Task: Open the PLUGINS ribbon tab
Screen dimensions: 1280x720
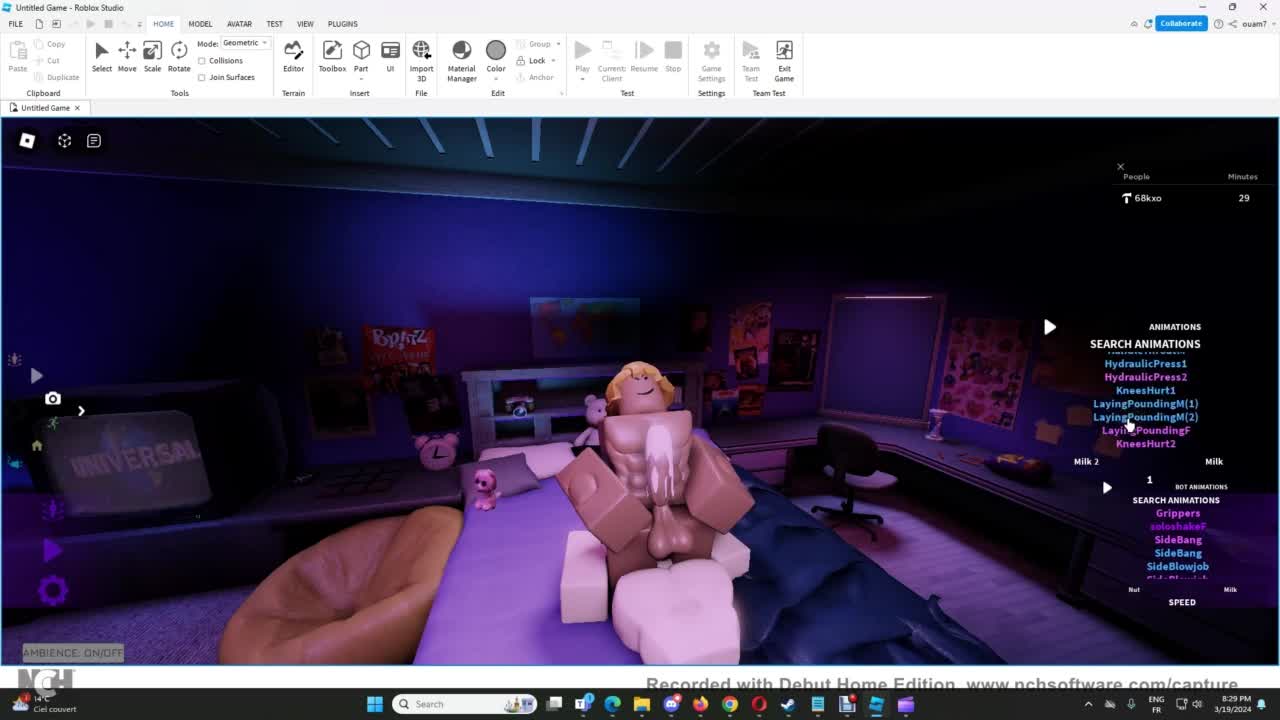Action: click(x=342, y=24)
